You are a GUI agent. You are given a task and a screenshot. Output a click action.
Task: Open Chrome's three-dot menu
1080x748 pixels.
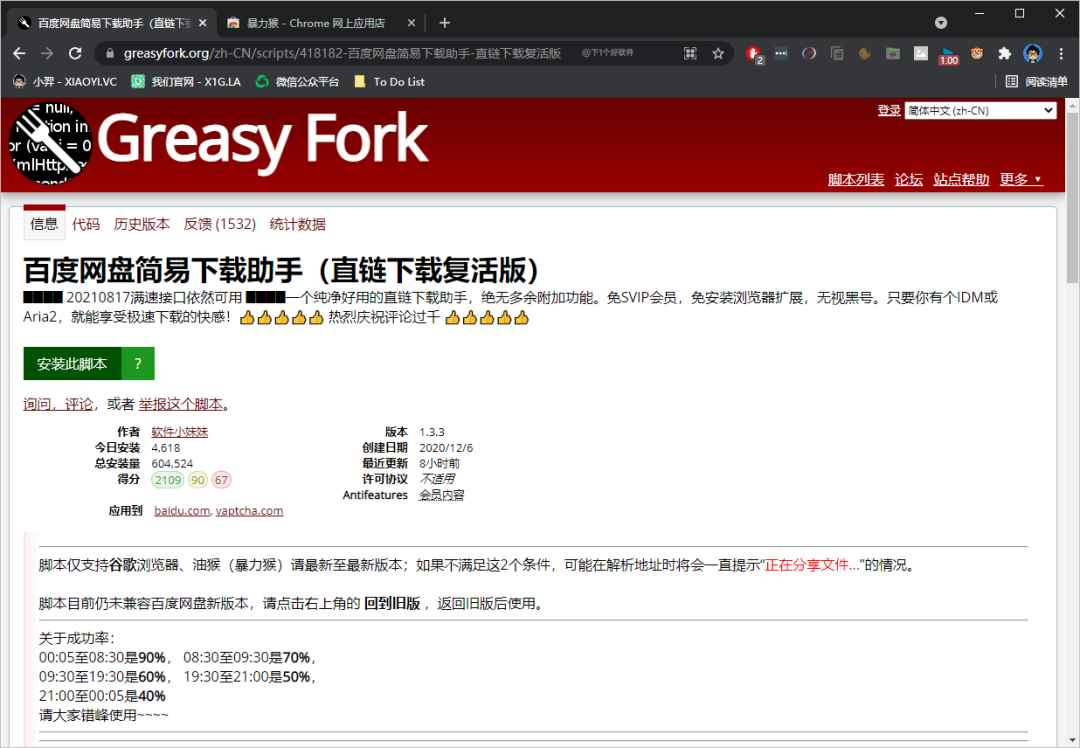[x=1060, y=54]
